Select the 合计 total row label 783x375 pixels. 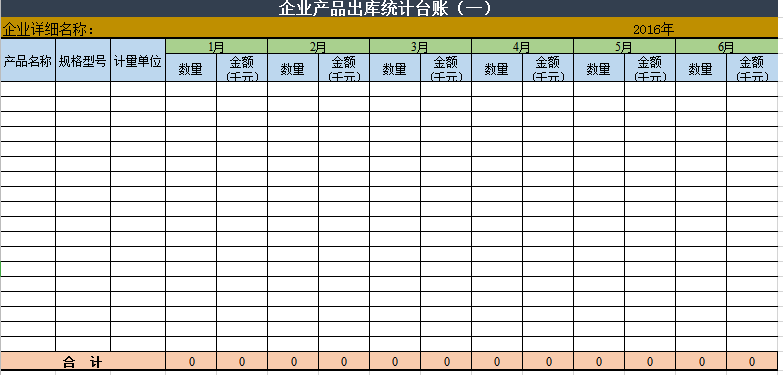coord(82,362)
